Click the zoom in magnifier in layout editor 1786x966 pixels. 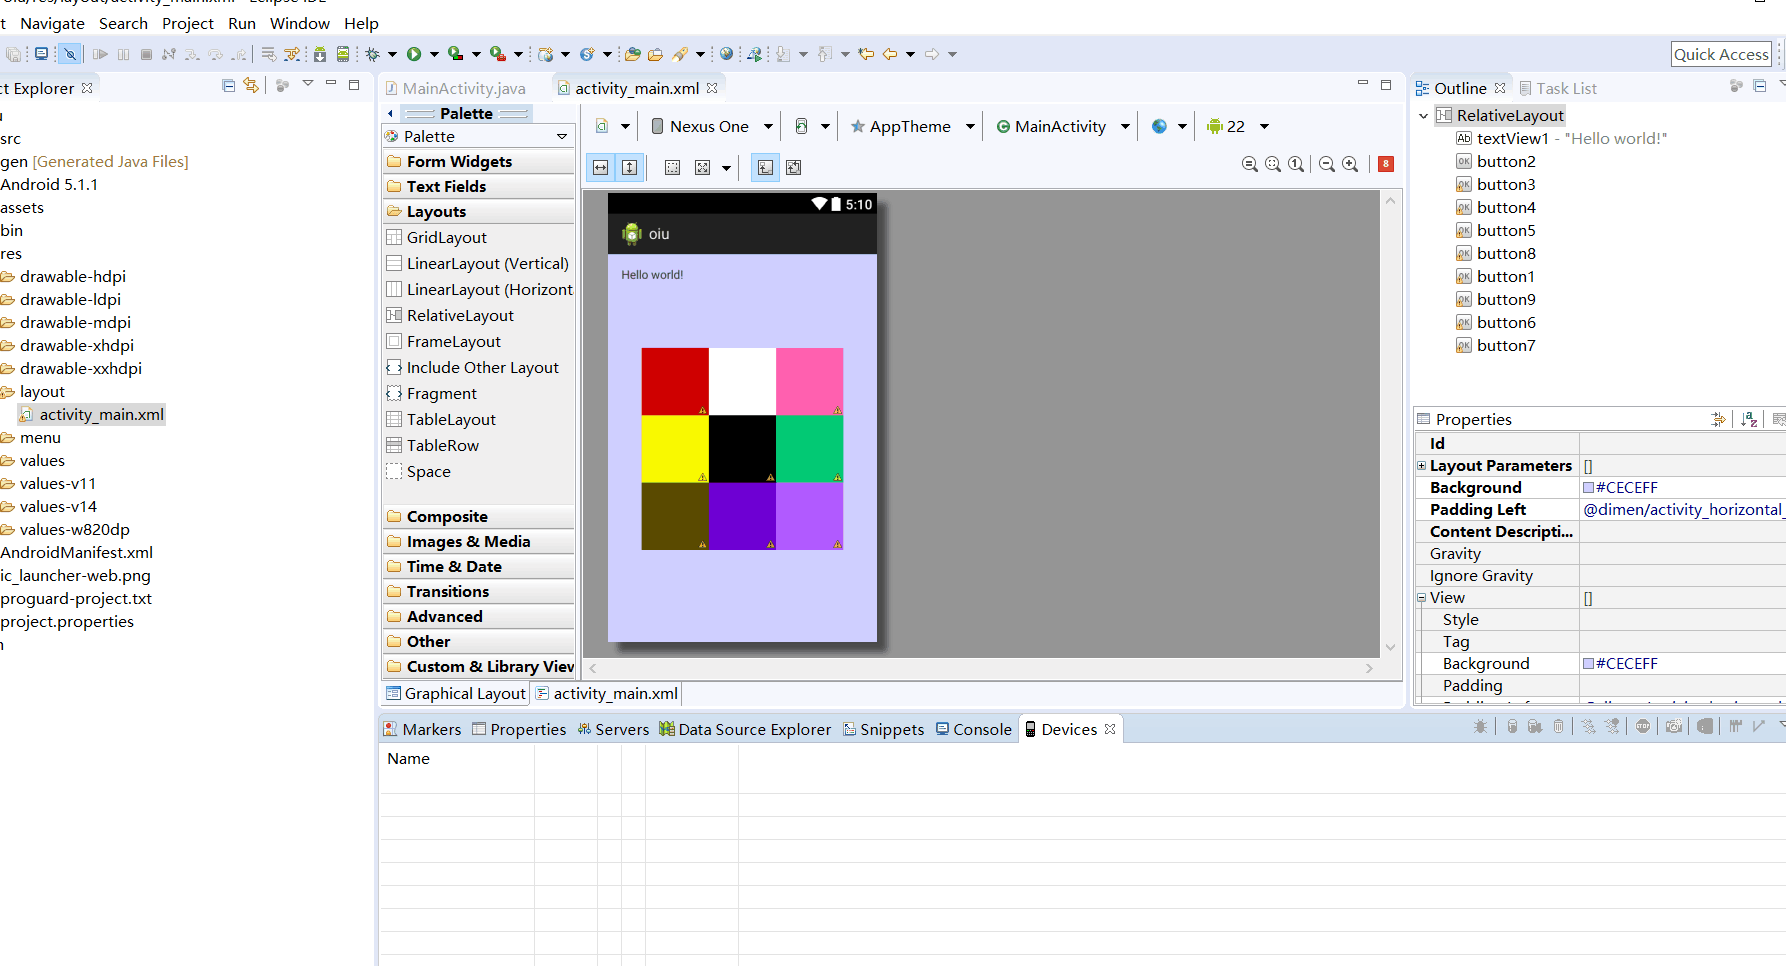(1350, 165)
